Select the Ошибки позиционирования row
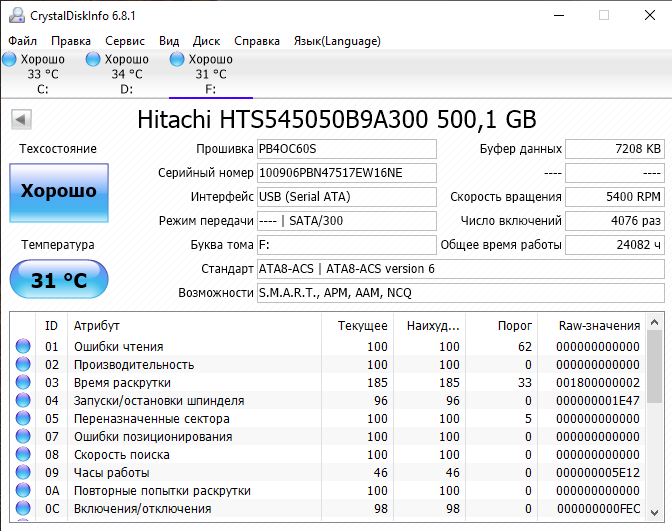Screen dimensions: 672x531 coord(328,436)
